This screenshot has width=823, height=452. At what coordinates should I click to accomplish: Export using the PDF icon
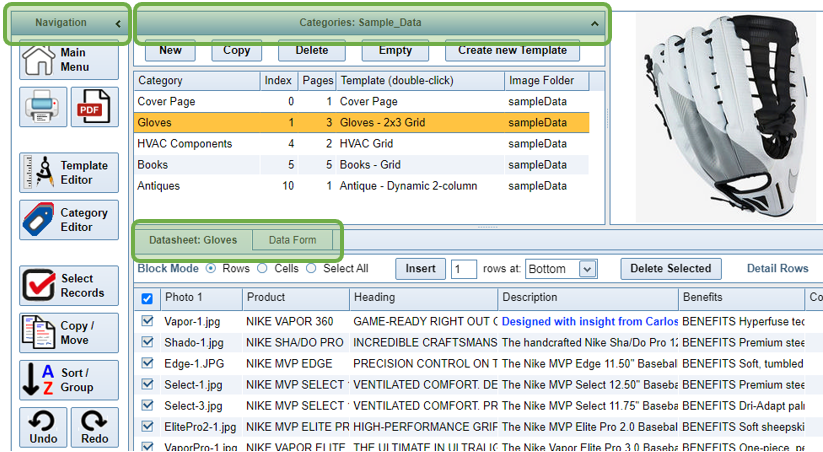(x=94, y=108)
